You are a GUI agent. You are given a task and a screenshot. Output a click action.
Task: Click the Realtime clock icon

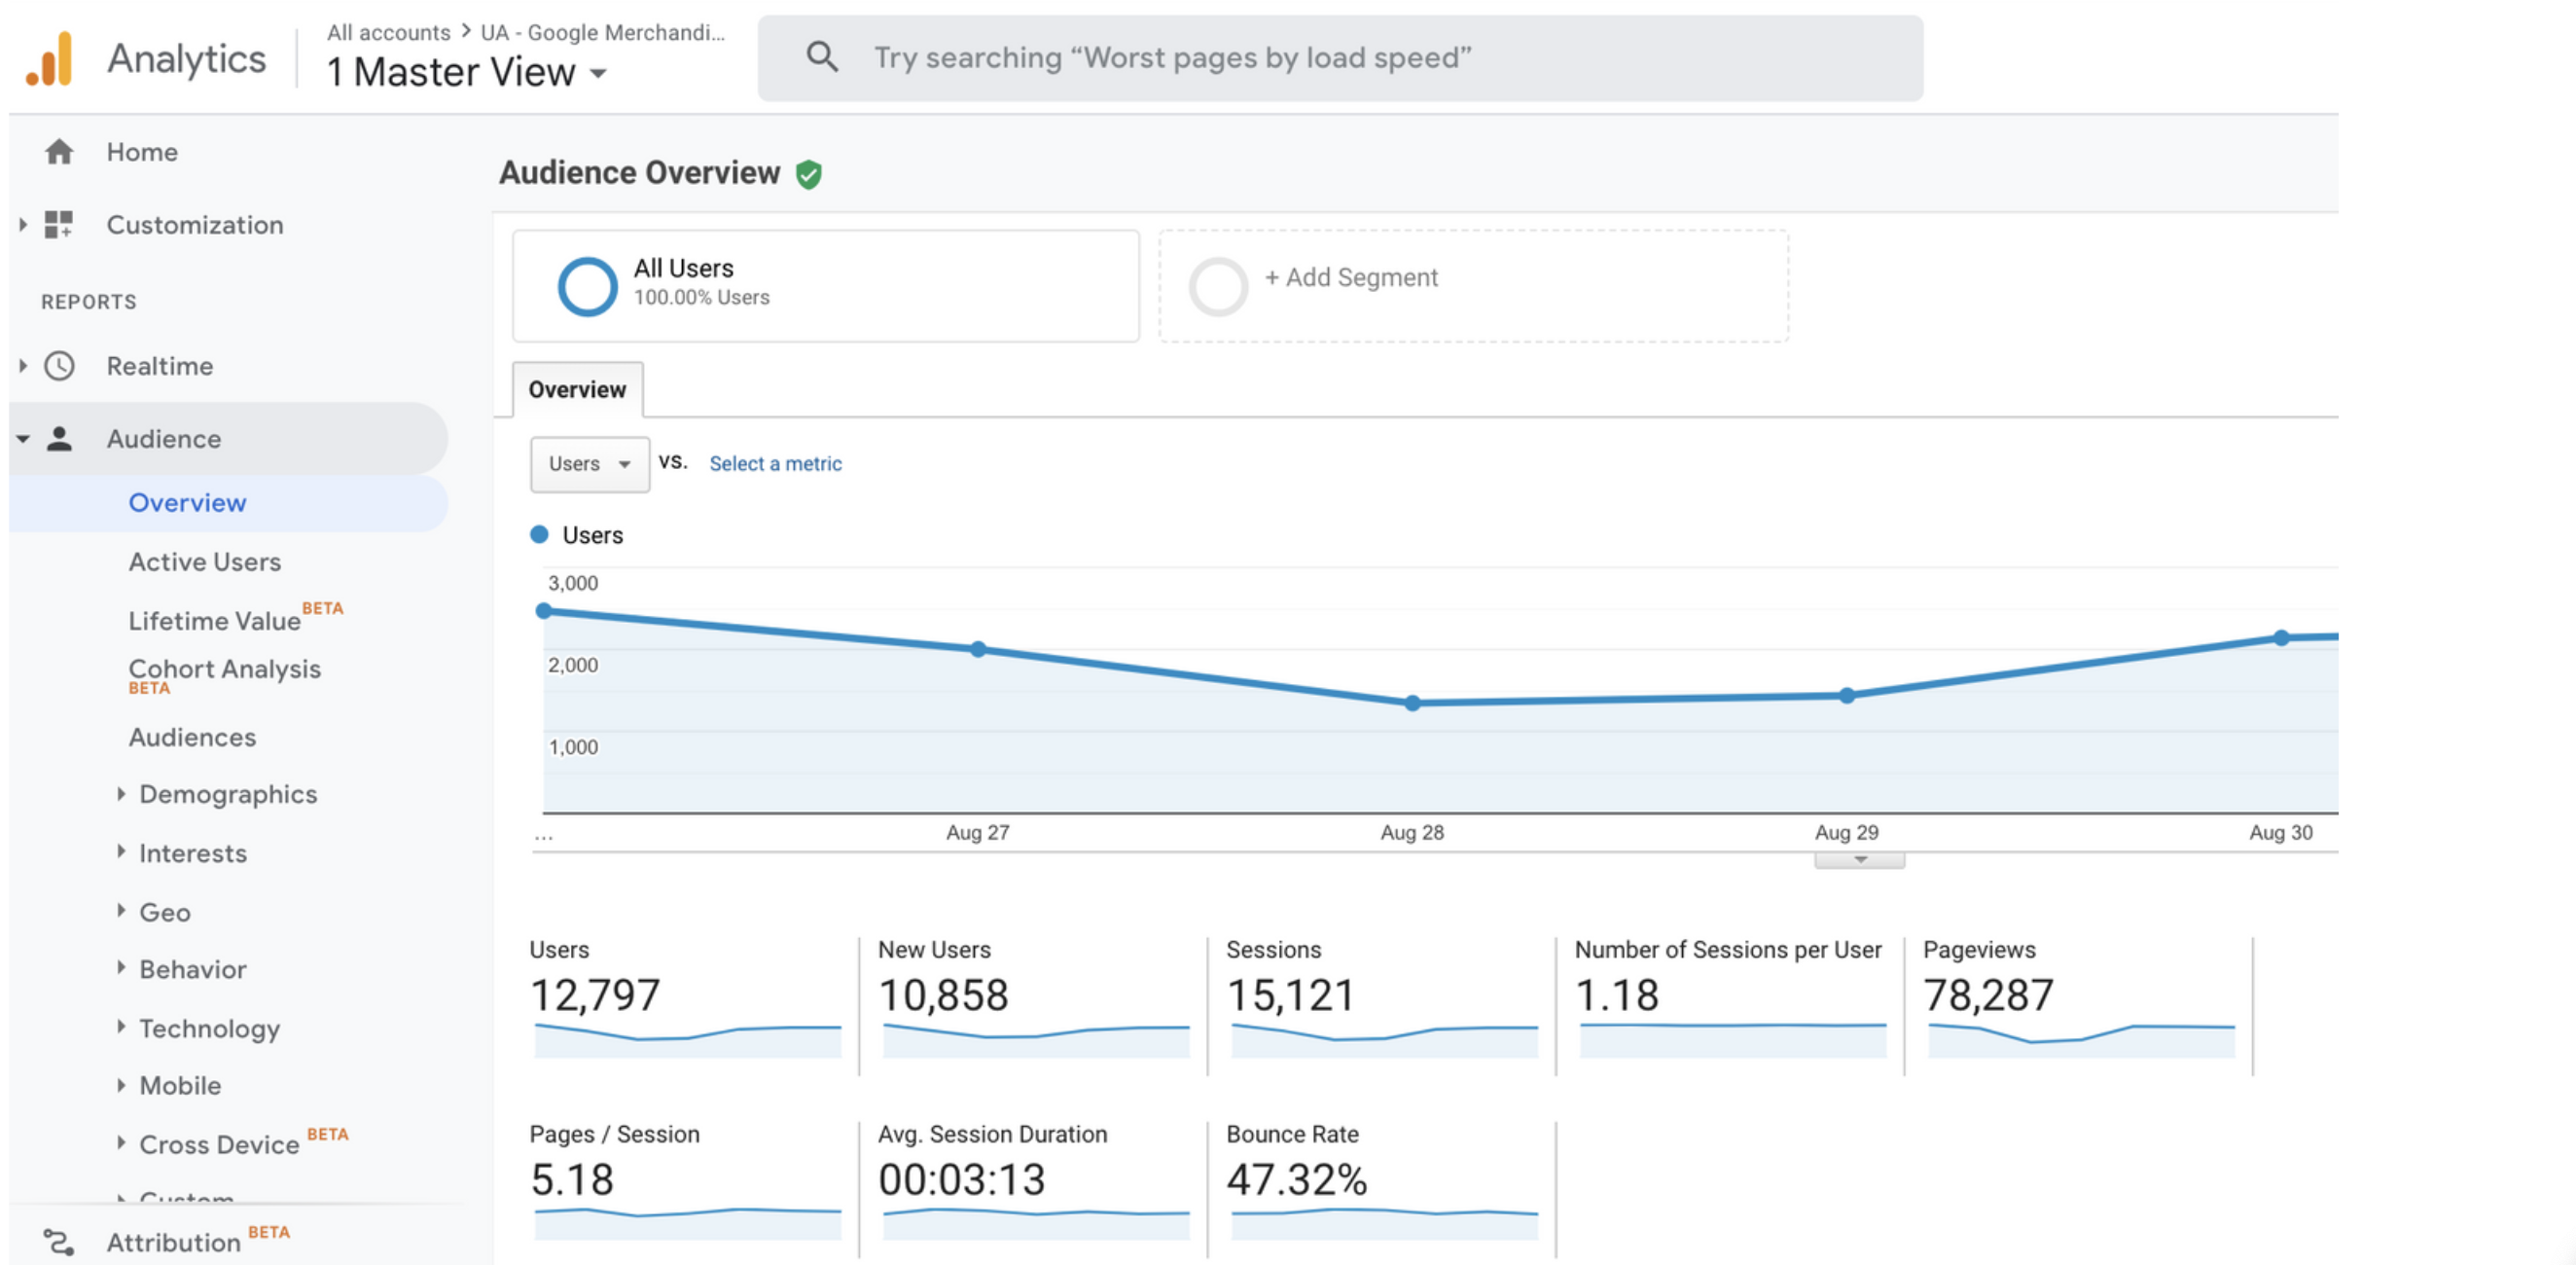point(59,366)
